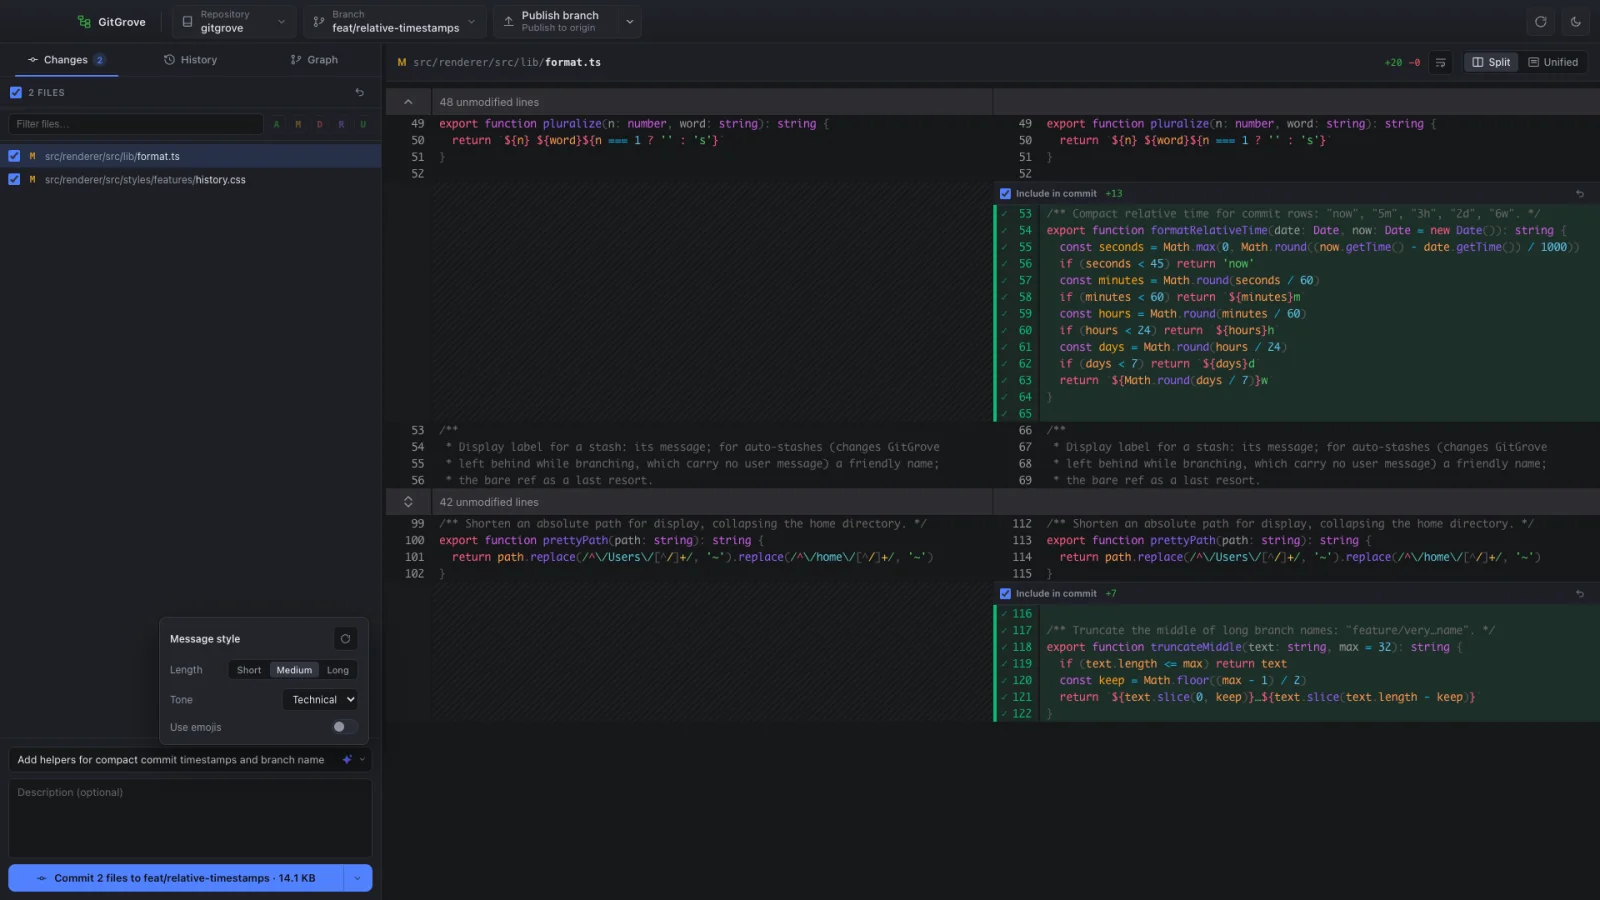
Task: Revert the +13 hunk with its undo arrow
Action: (1580, 194)
